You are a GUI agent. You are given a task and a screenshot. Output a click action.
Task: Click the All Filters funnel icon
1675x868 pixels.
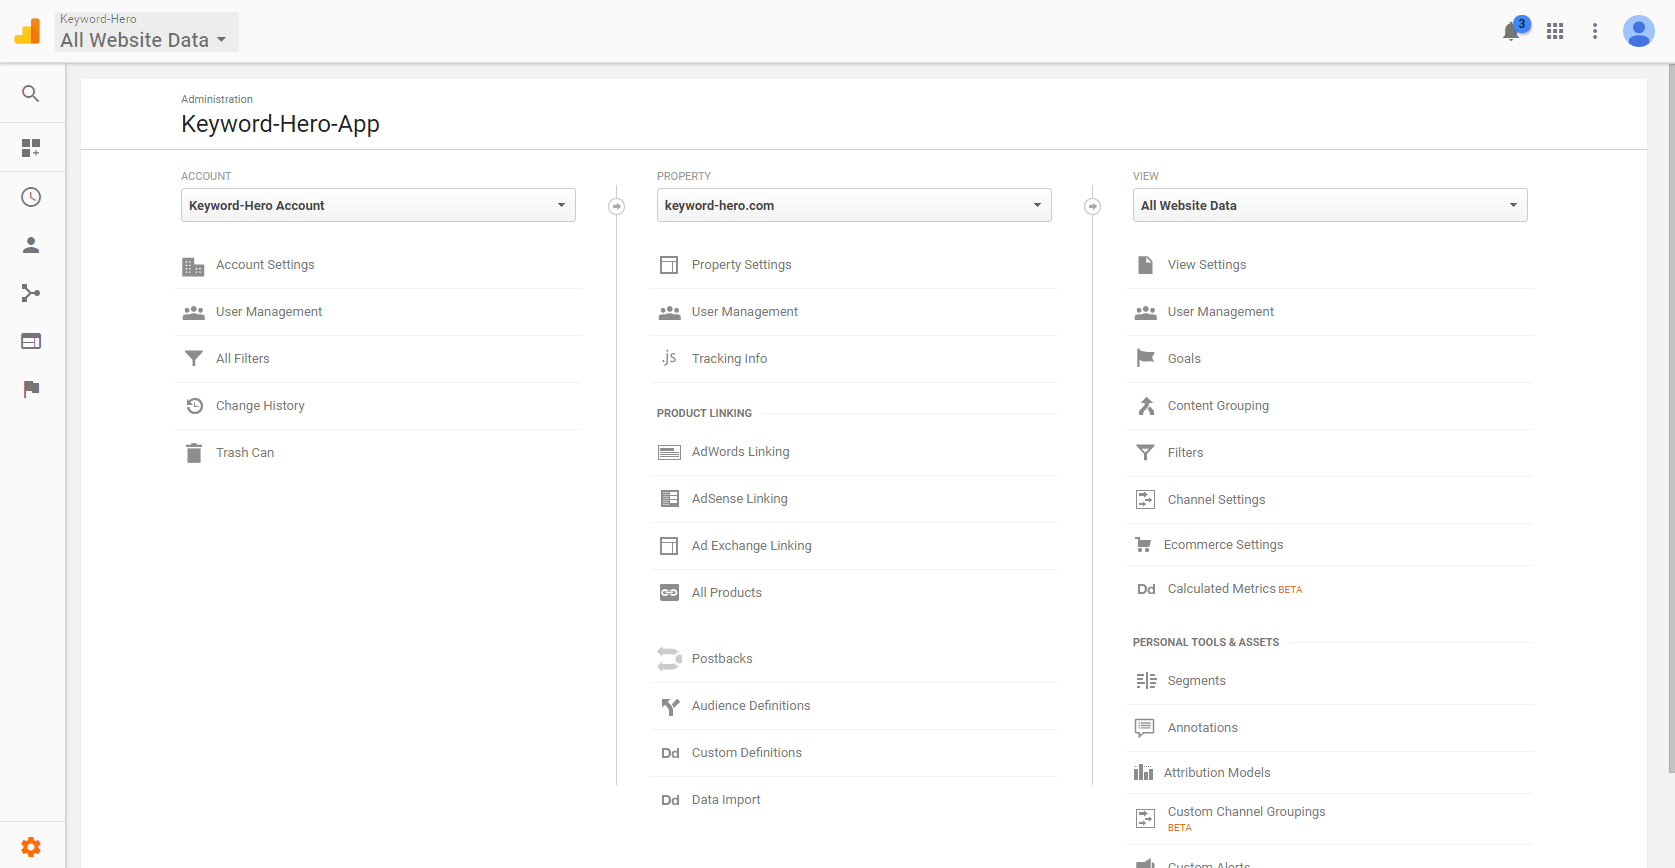click(194, 358)
